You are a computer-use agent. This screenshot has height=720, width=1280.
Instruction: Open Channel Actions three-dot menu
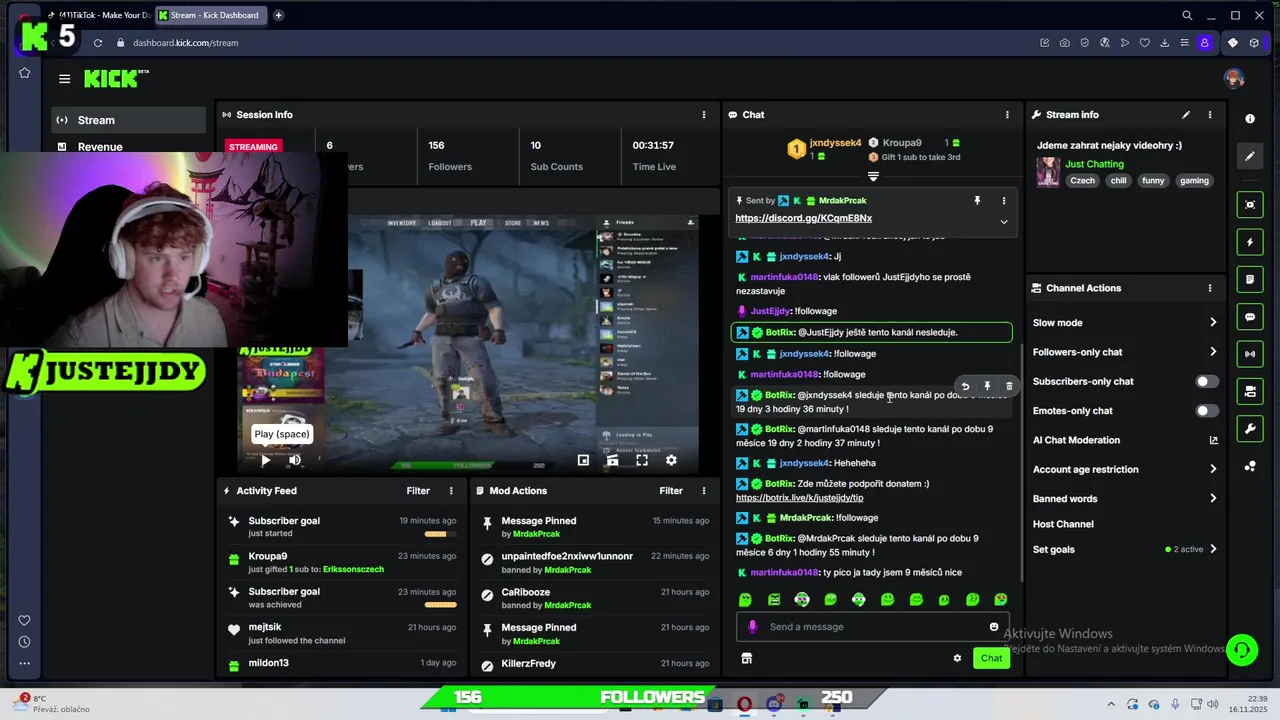click(1210, 288)
